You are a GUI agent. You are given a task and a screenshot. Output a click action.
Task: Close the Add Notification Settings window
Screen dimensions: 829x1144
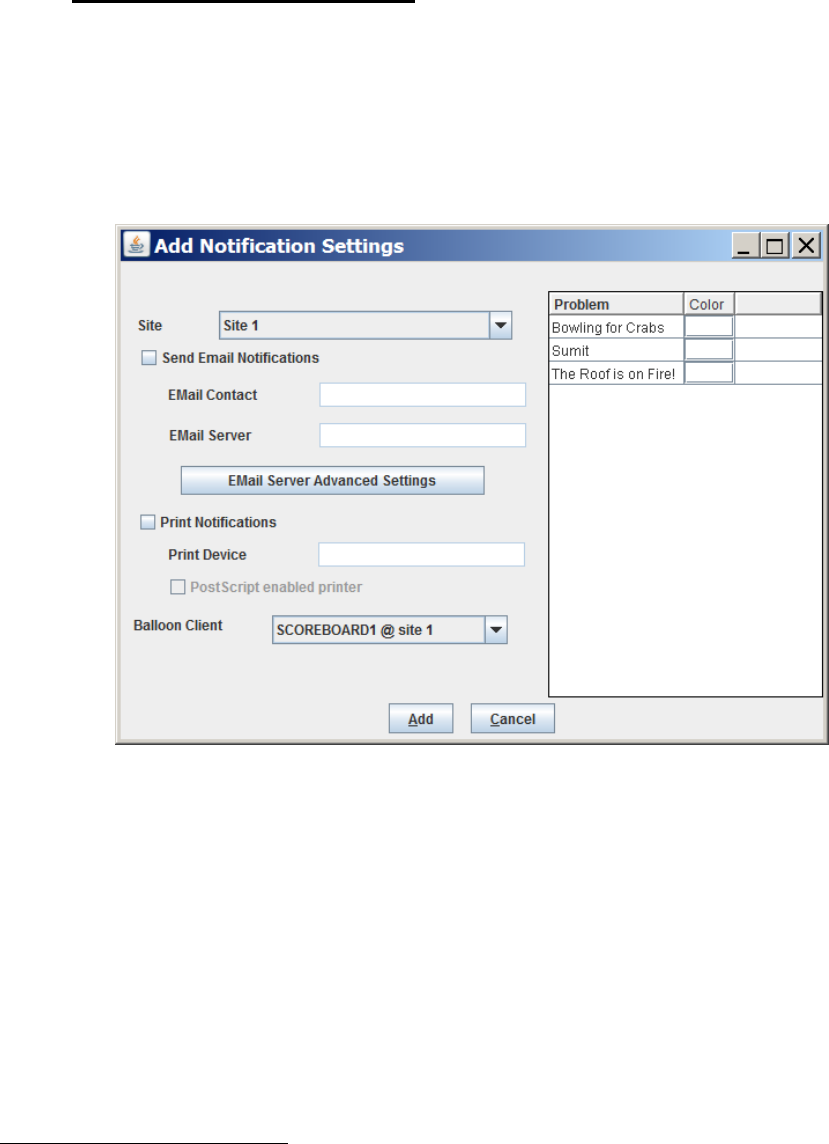(x=806, y=245)
